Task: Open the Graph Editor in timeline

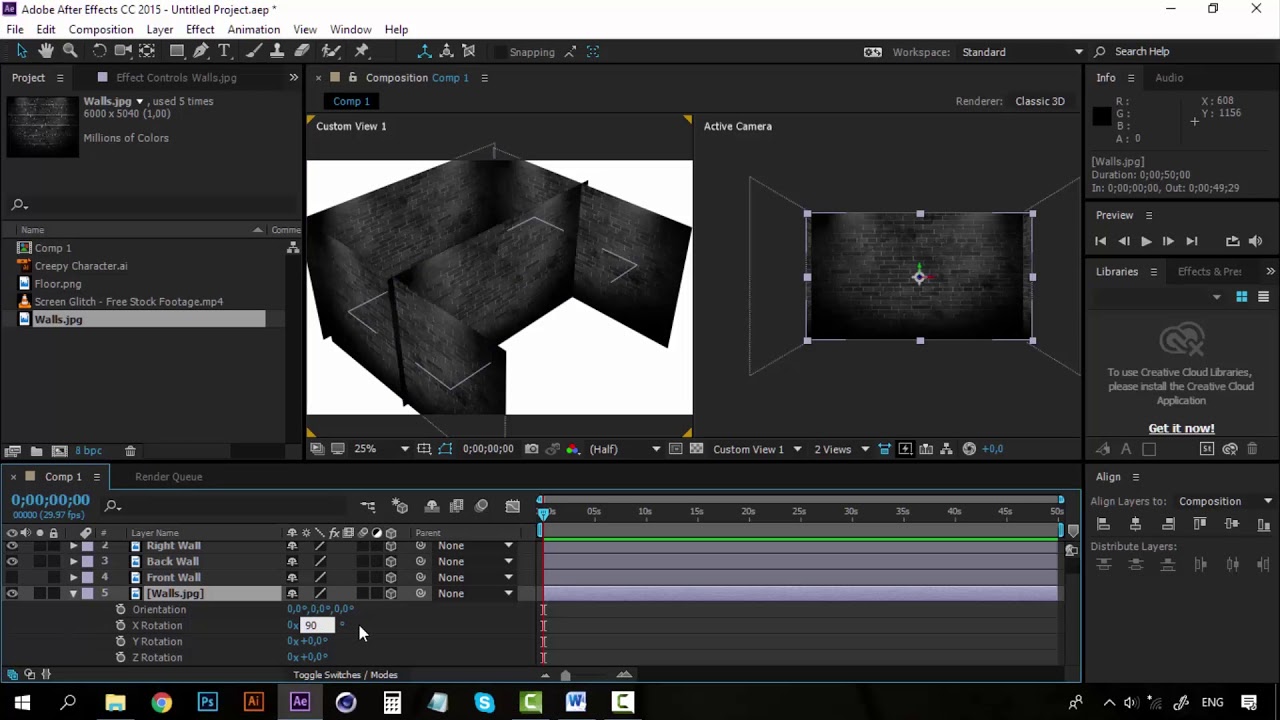Action: click(x=513, y=507)
